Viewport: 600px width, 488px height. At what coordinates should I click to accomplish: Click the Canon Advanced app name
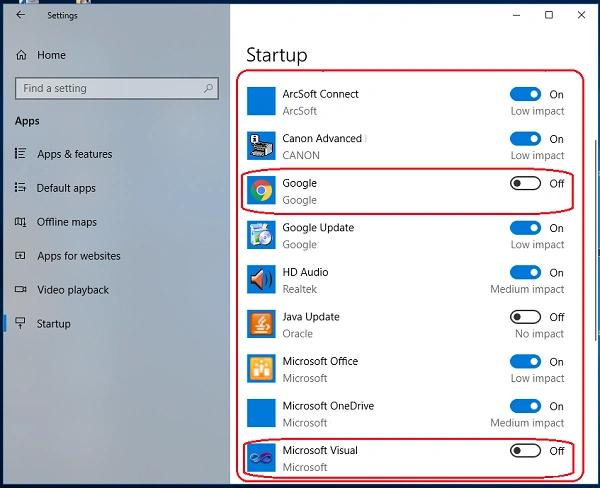322,139
